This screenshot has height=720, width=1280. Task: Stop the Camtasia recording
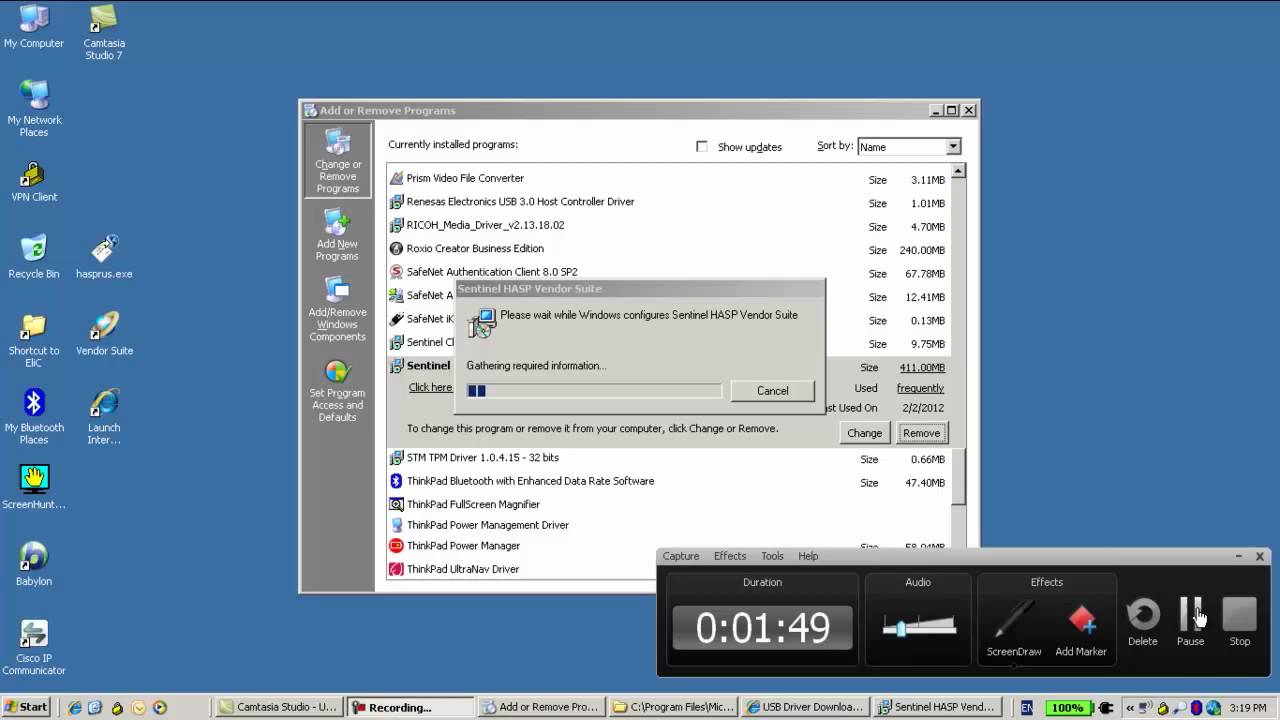point(1239,622)
